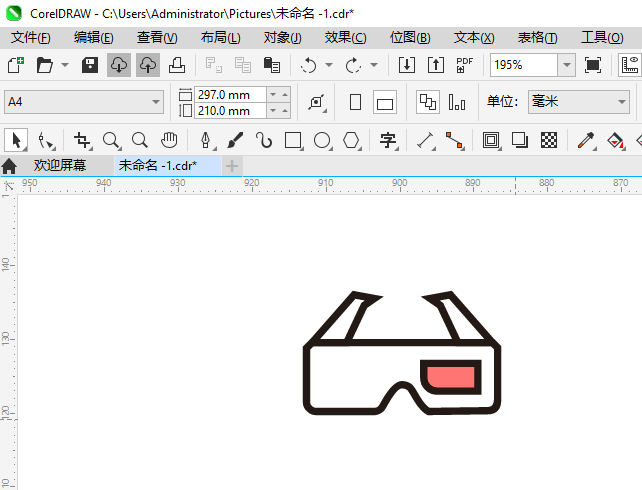Open the undo history dropdown arrow

pos(329,65)
